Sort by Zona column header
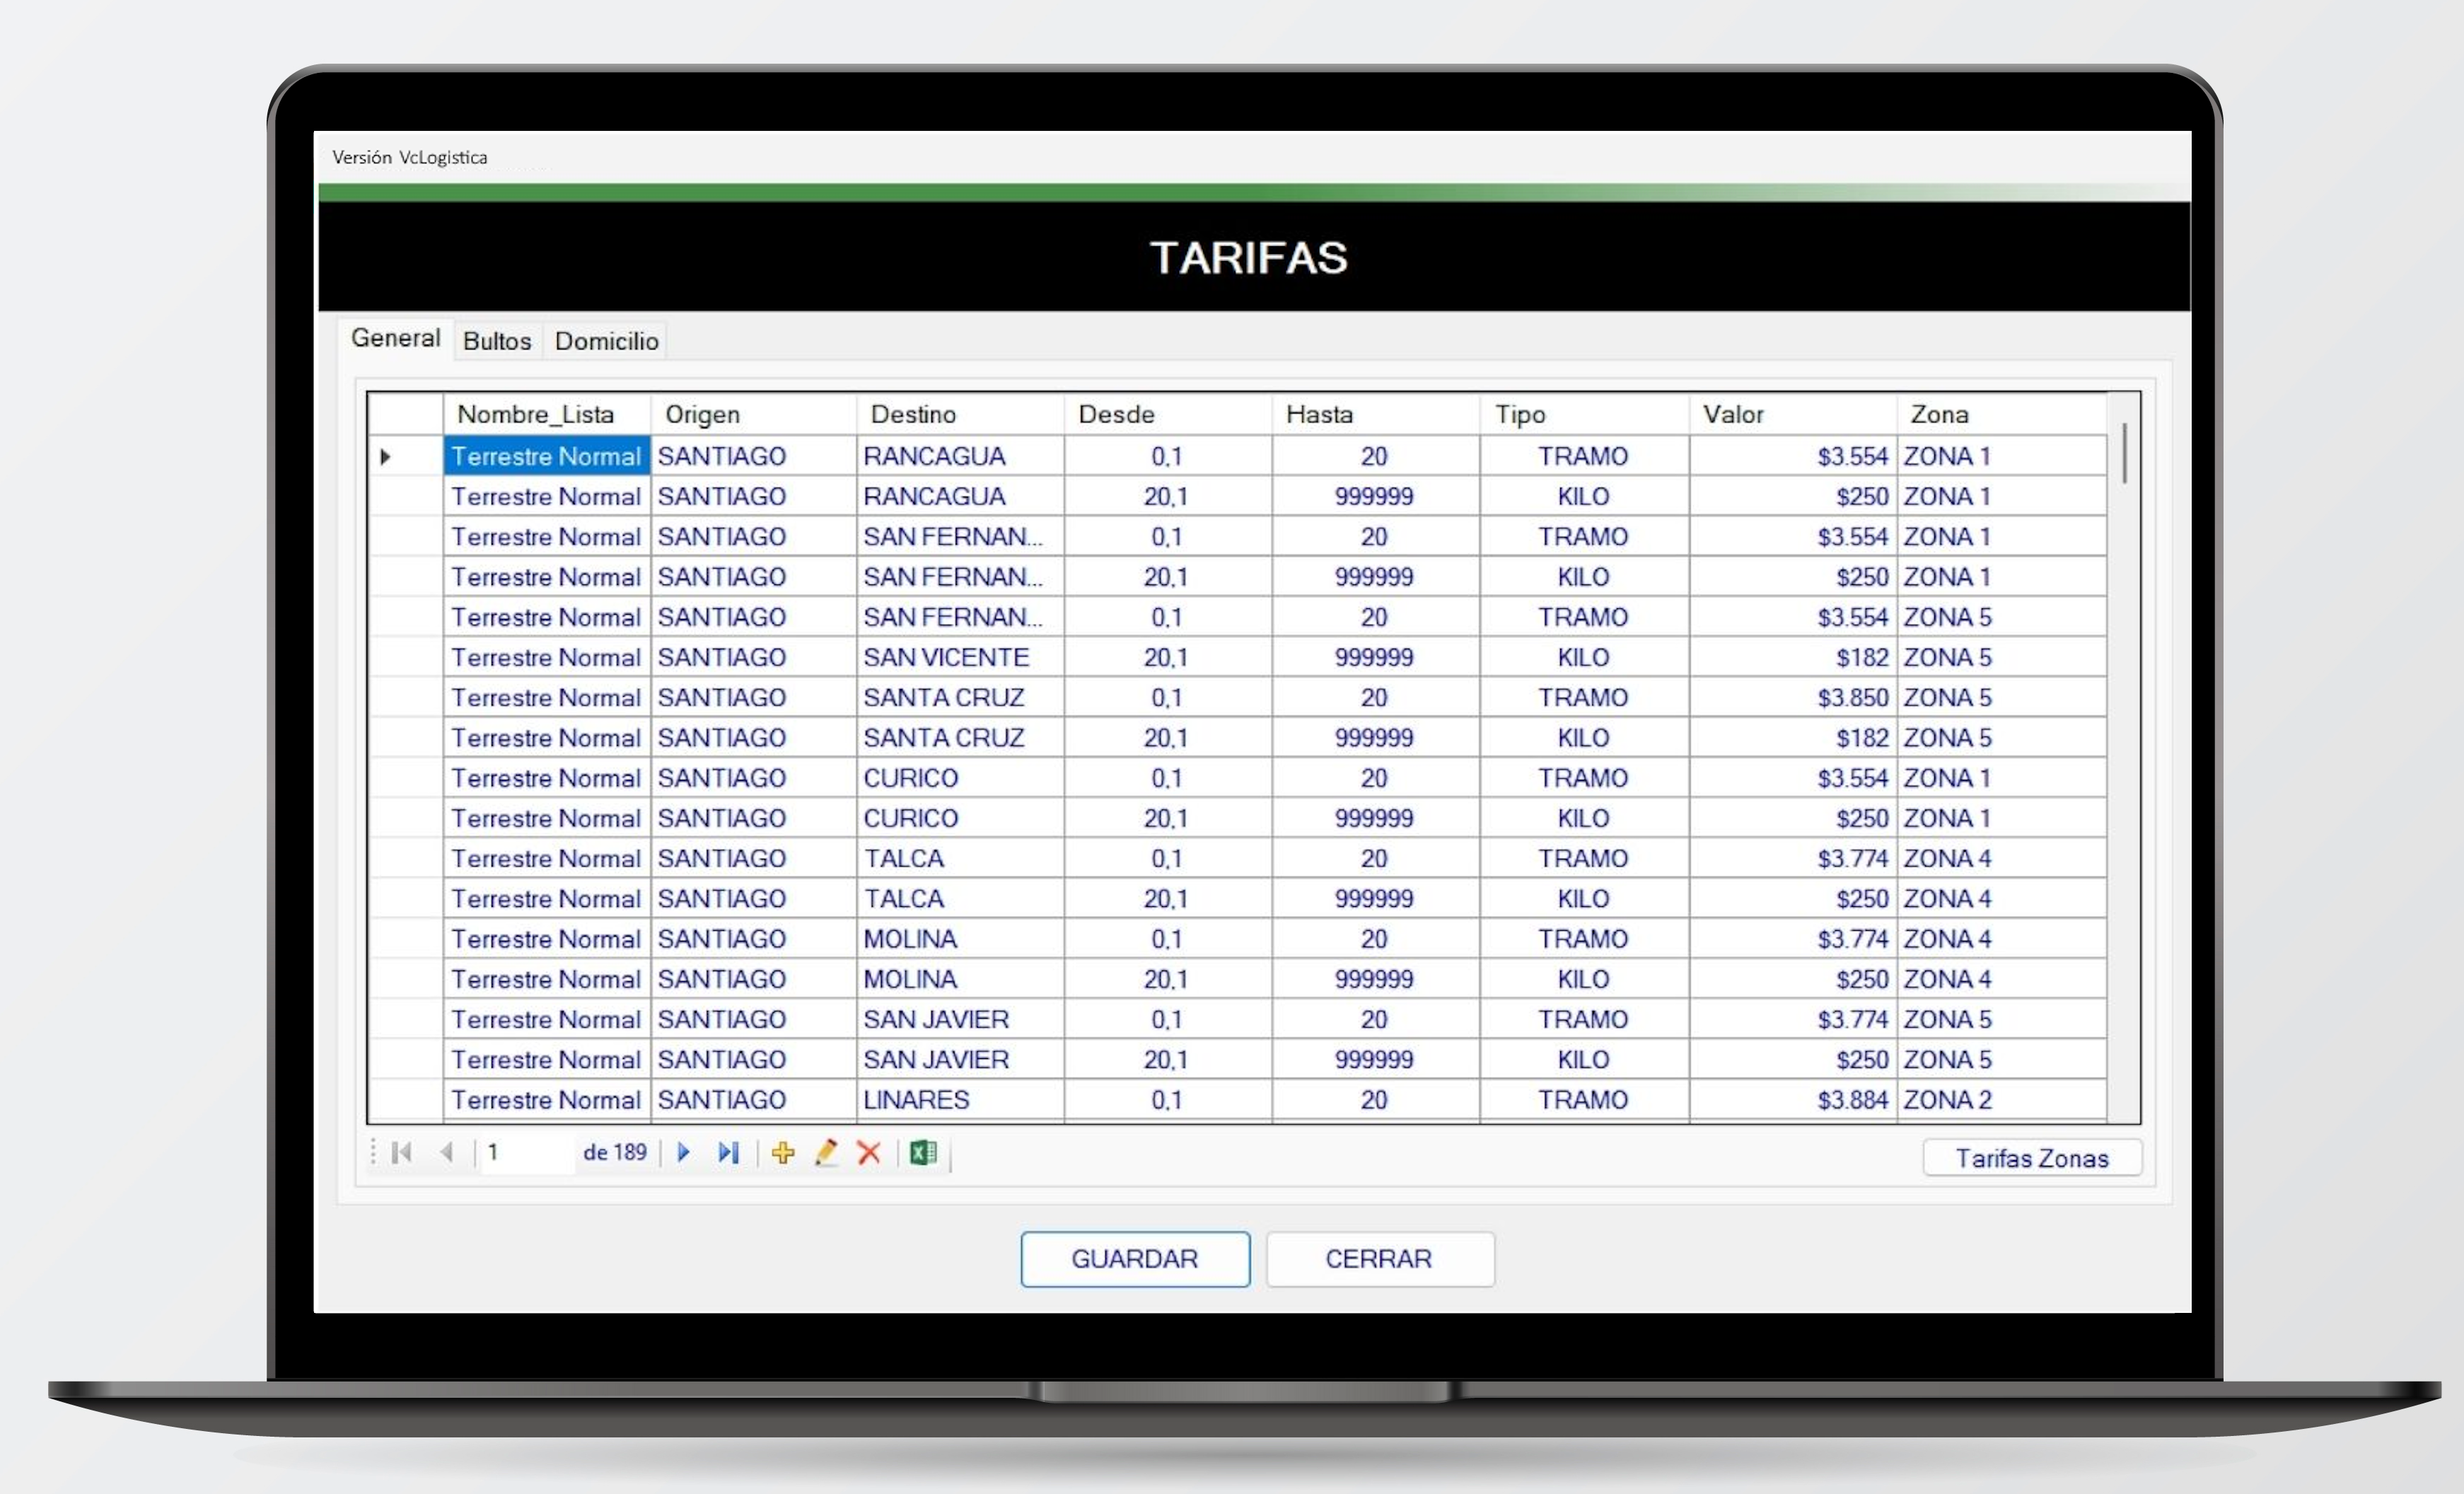Image resolution: width=2464 pixels, height=1494 pixels. [2003, 414]
